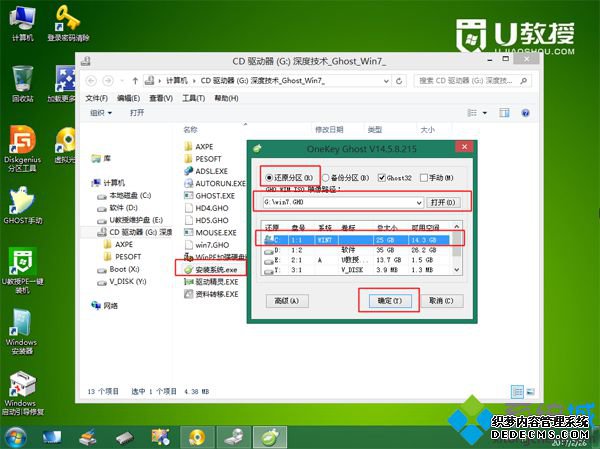Sort by 名称 column header
This screenshot has height=449, width=600.
[191, 130]
